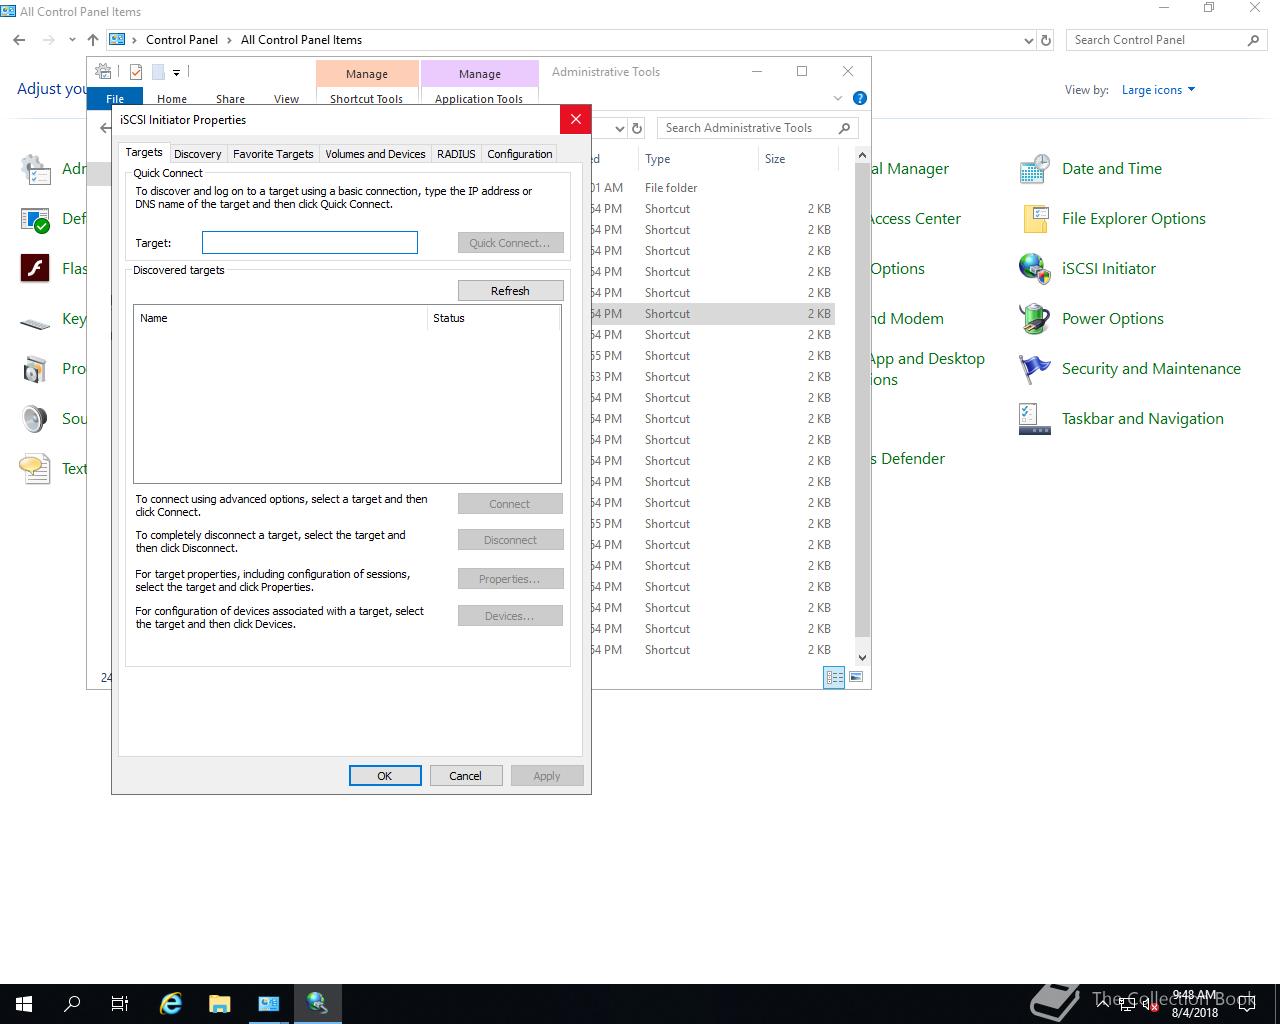Click Control Panel breadcrumb in address bar
This screenshot has width=1280, height=1024.
point(182,40)
